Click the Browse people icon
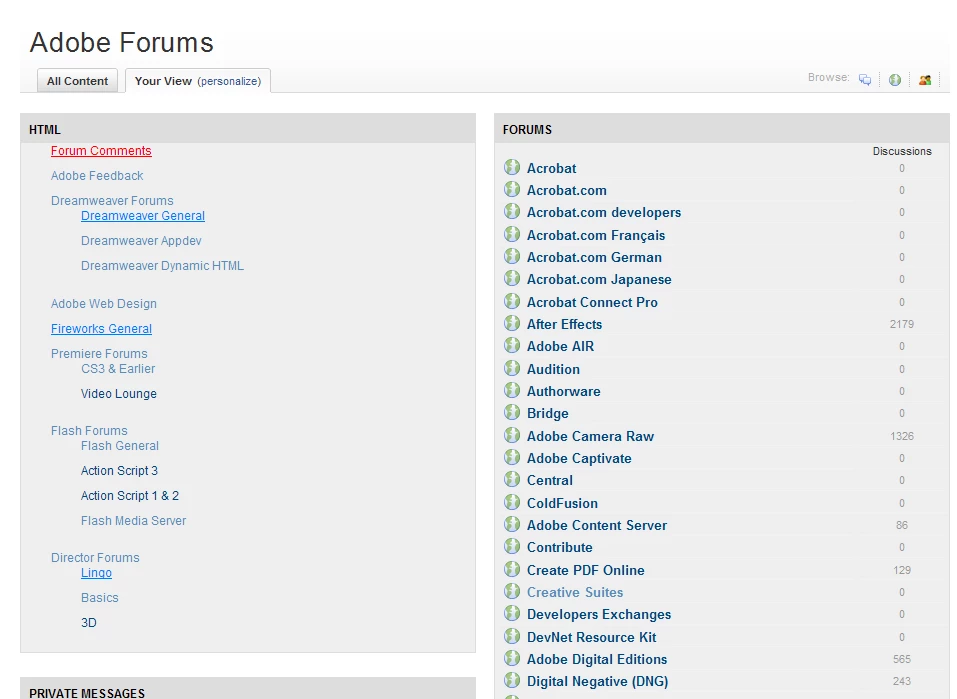 coord(925,80)
